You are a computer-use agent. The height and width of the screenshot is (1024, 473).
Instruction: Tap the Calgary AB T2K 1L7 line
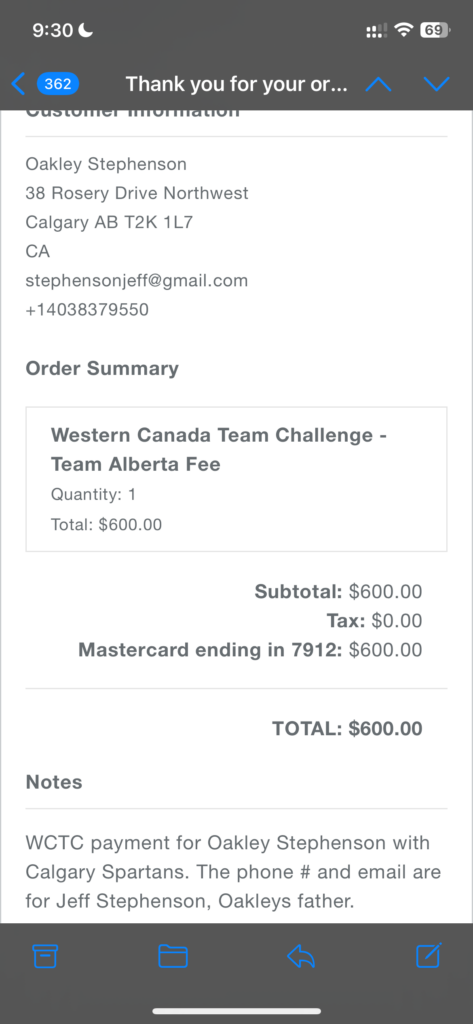[x=109, y=223]
